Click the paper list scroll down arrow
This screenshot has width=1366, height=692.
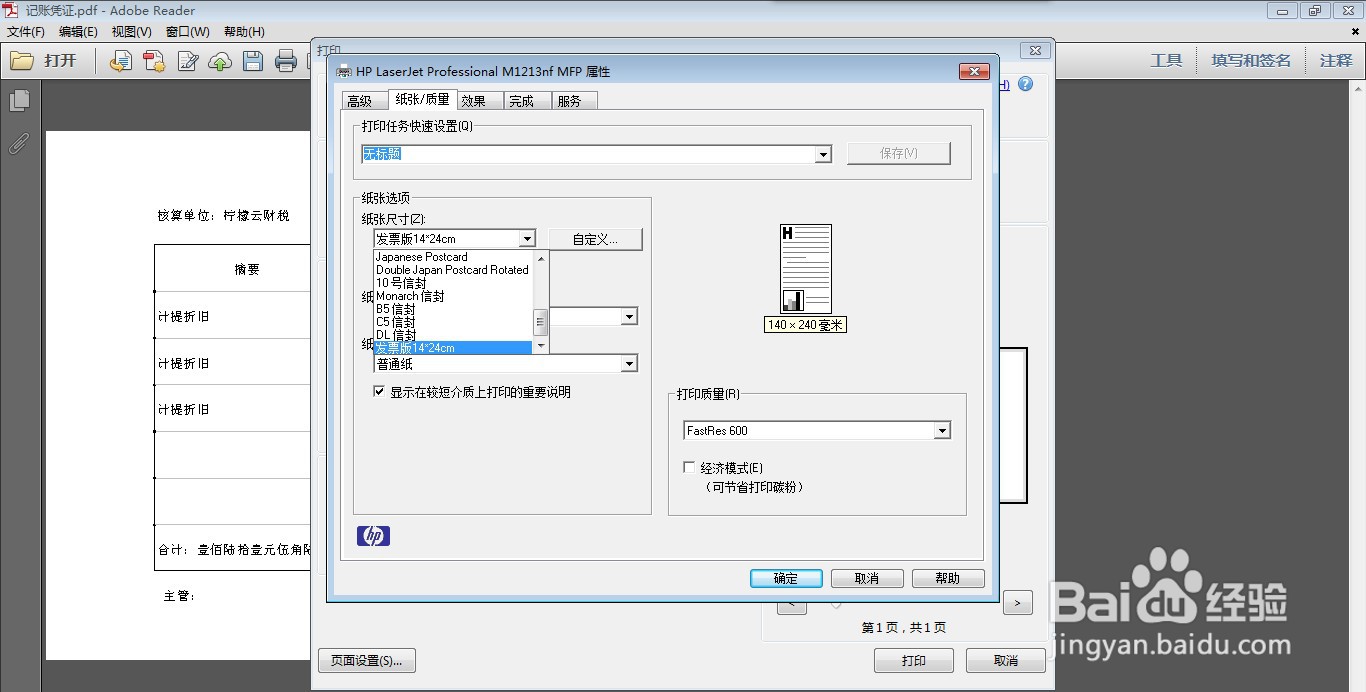click(541, 346)
